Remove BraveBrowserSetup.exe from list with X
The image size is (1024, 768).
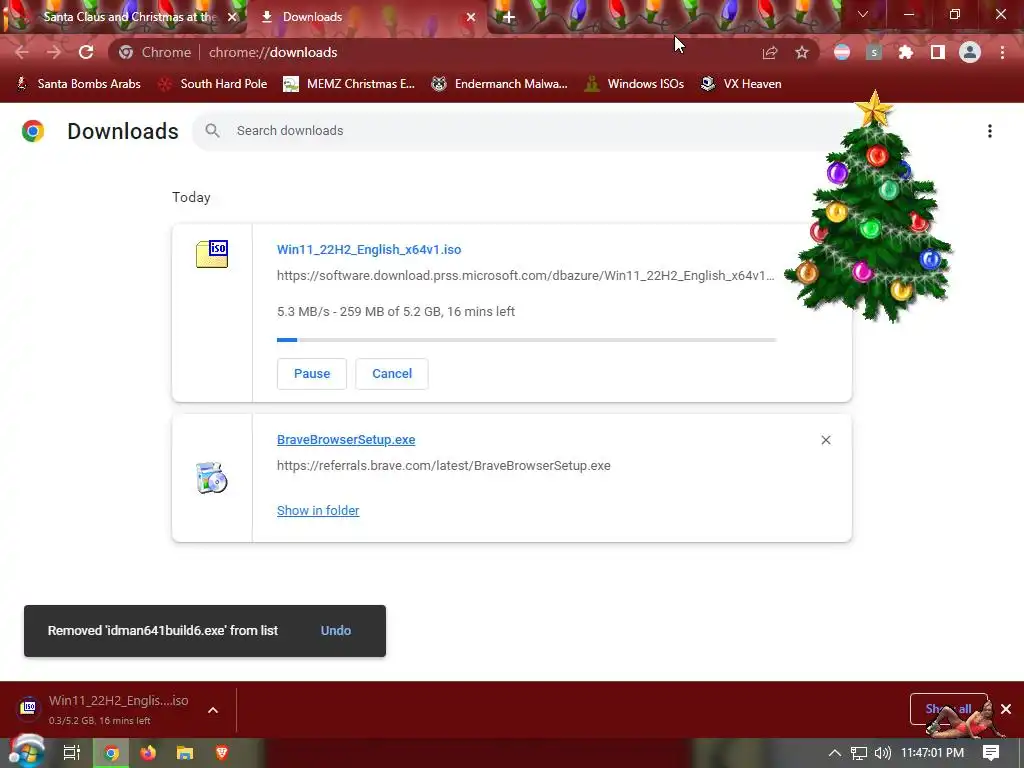point(825,440)
